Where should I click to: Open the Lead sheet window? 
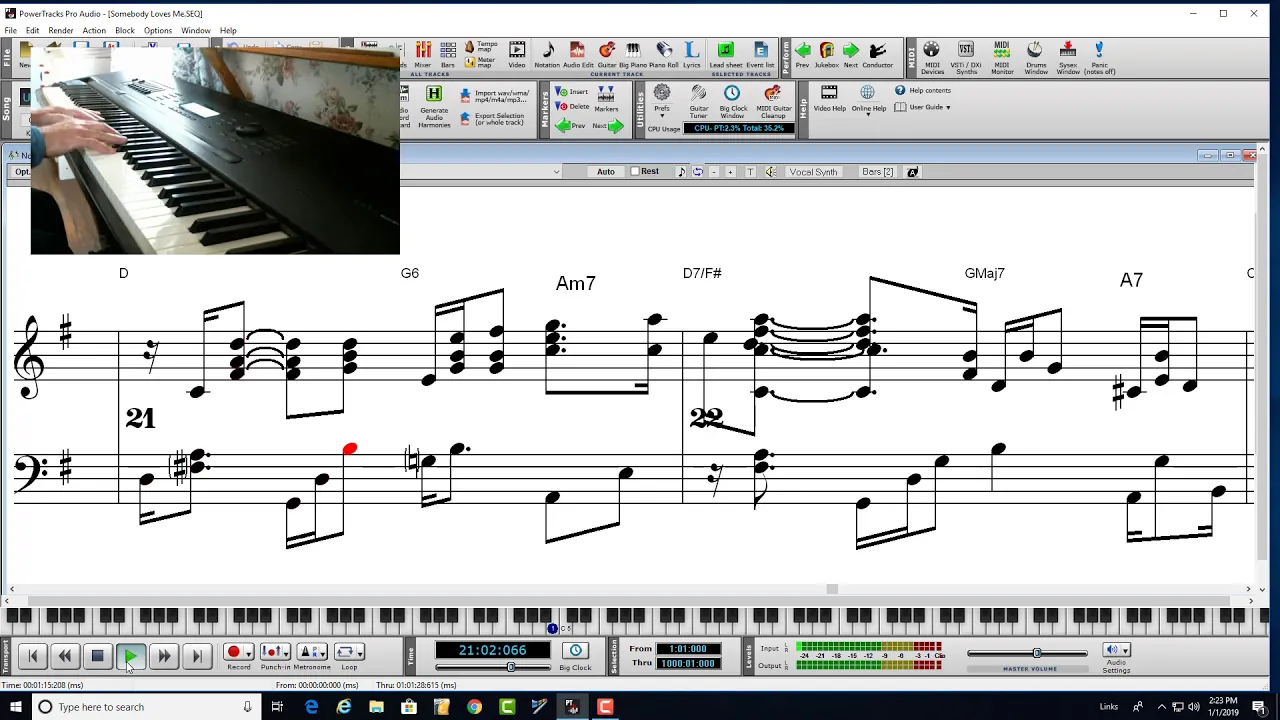(726, 55)
